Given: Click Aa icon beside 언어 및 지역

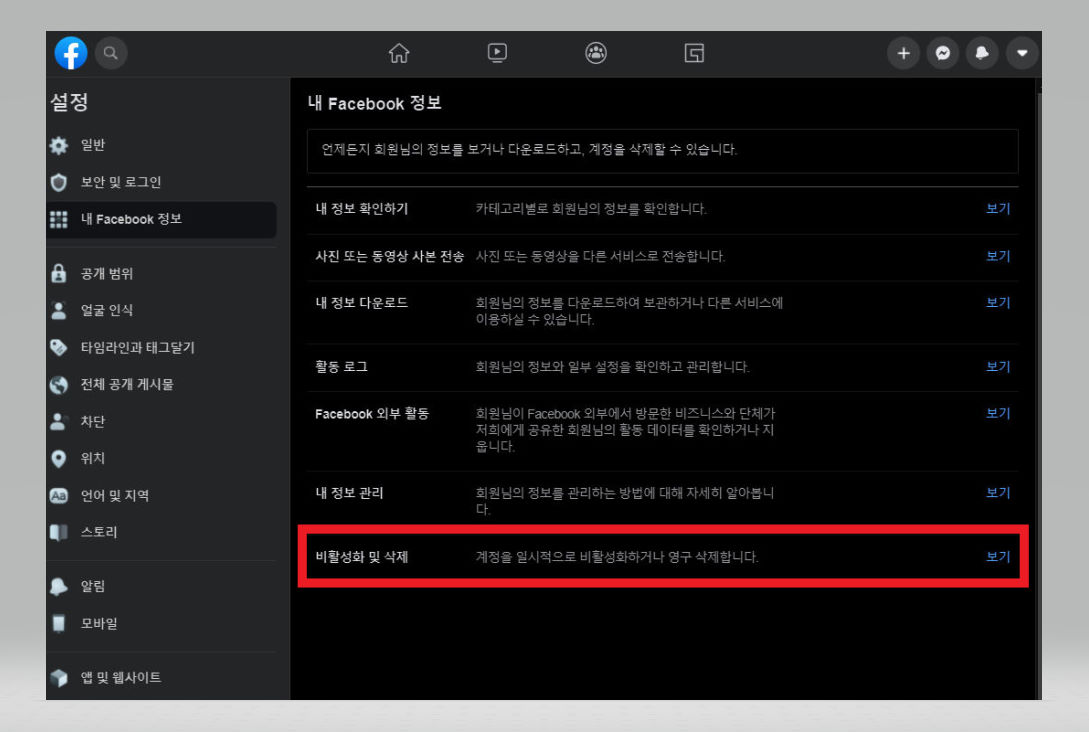Looking at the screenshot, I should click(59, 495).
